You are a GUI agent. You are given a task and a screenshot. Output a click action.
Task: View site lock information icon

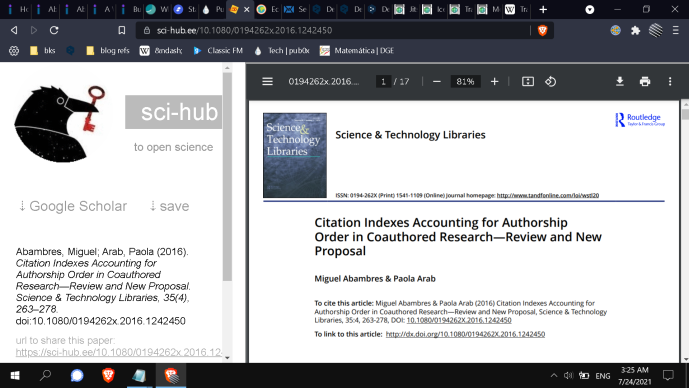click(x=147, y=30)
